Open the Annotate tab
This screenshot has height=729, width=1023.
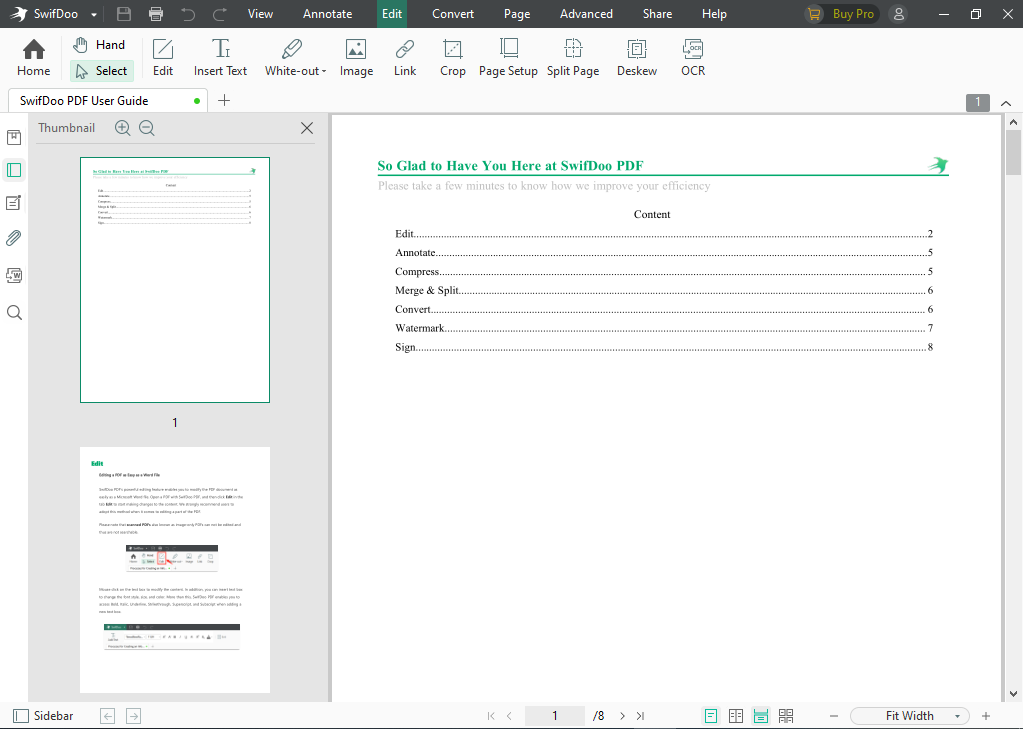click(327, 14)
